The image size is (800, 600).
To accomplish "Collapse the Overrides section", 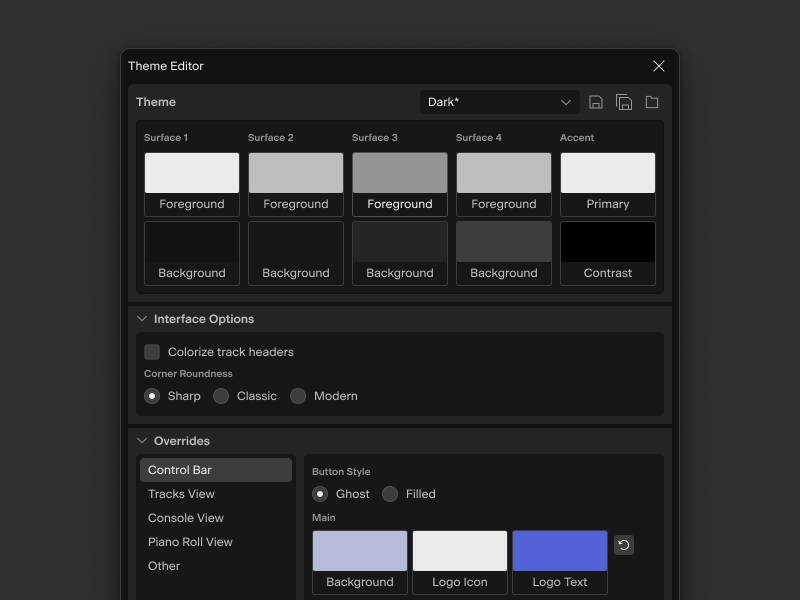I will pyautogui.click(x=142, y=441).
